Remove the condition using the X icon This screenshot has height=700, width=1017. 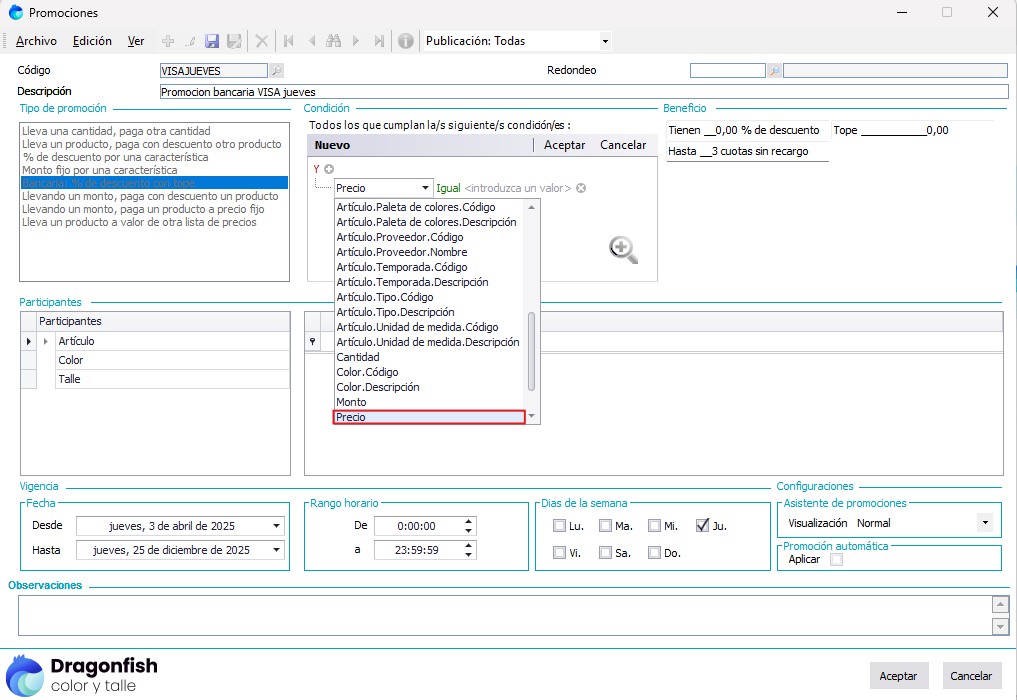(x=581, y=188)
